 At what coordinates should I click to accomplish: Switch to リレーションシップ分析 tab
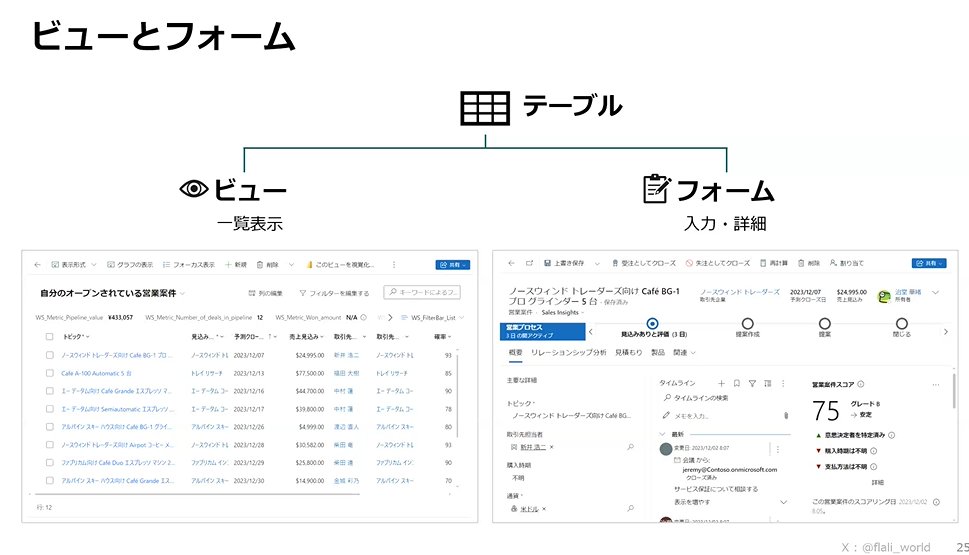[569, 353]
